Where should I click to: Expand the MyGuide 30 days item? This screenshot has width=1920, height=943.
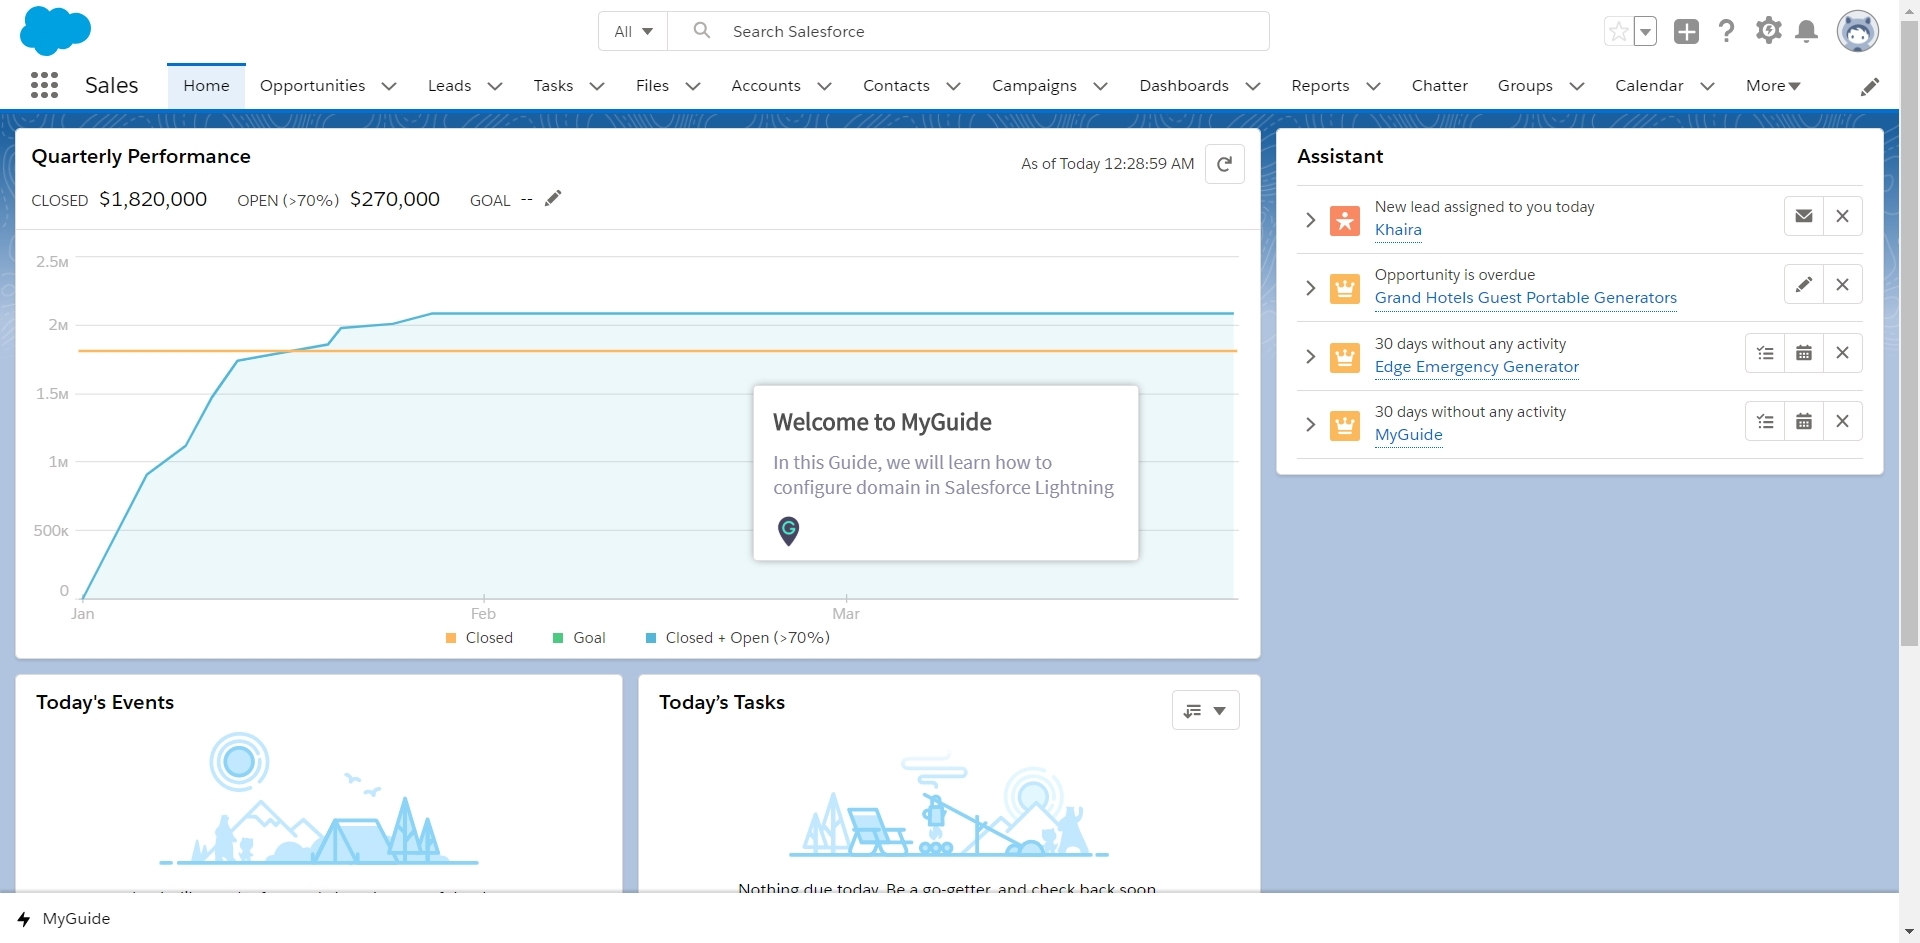click(1310, 425)
